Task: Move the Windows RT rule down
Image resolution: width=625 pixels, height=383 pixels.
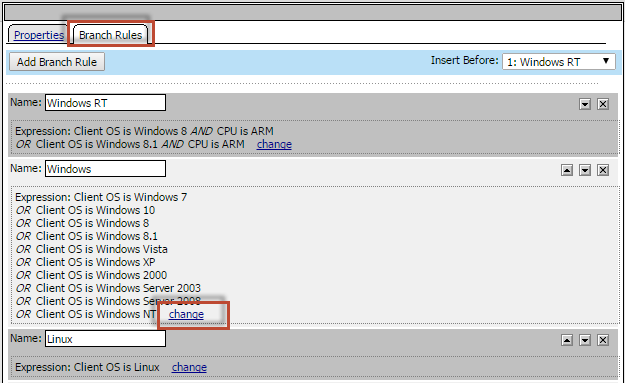Action: point(585,104)
